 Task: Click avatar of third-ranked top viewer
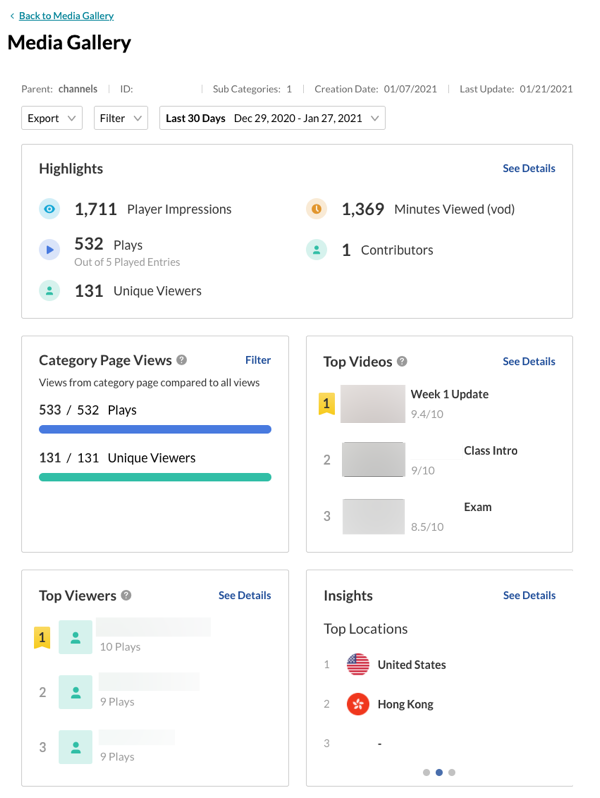(x=75, y=747)
